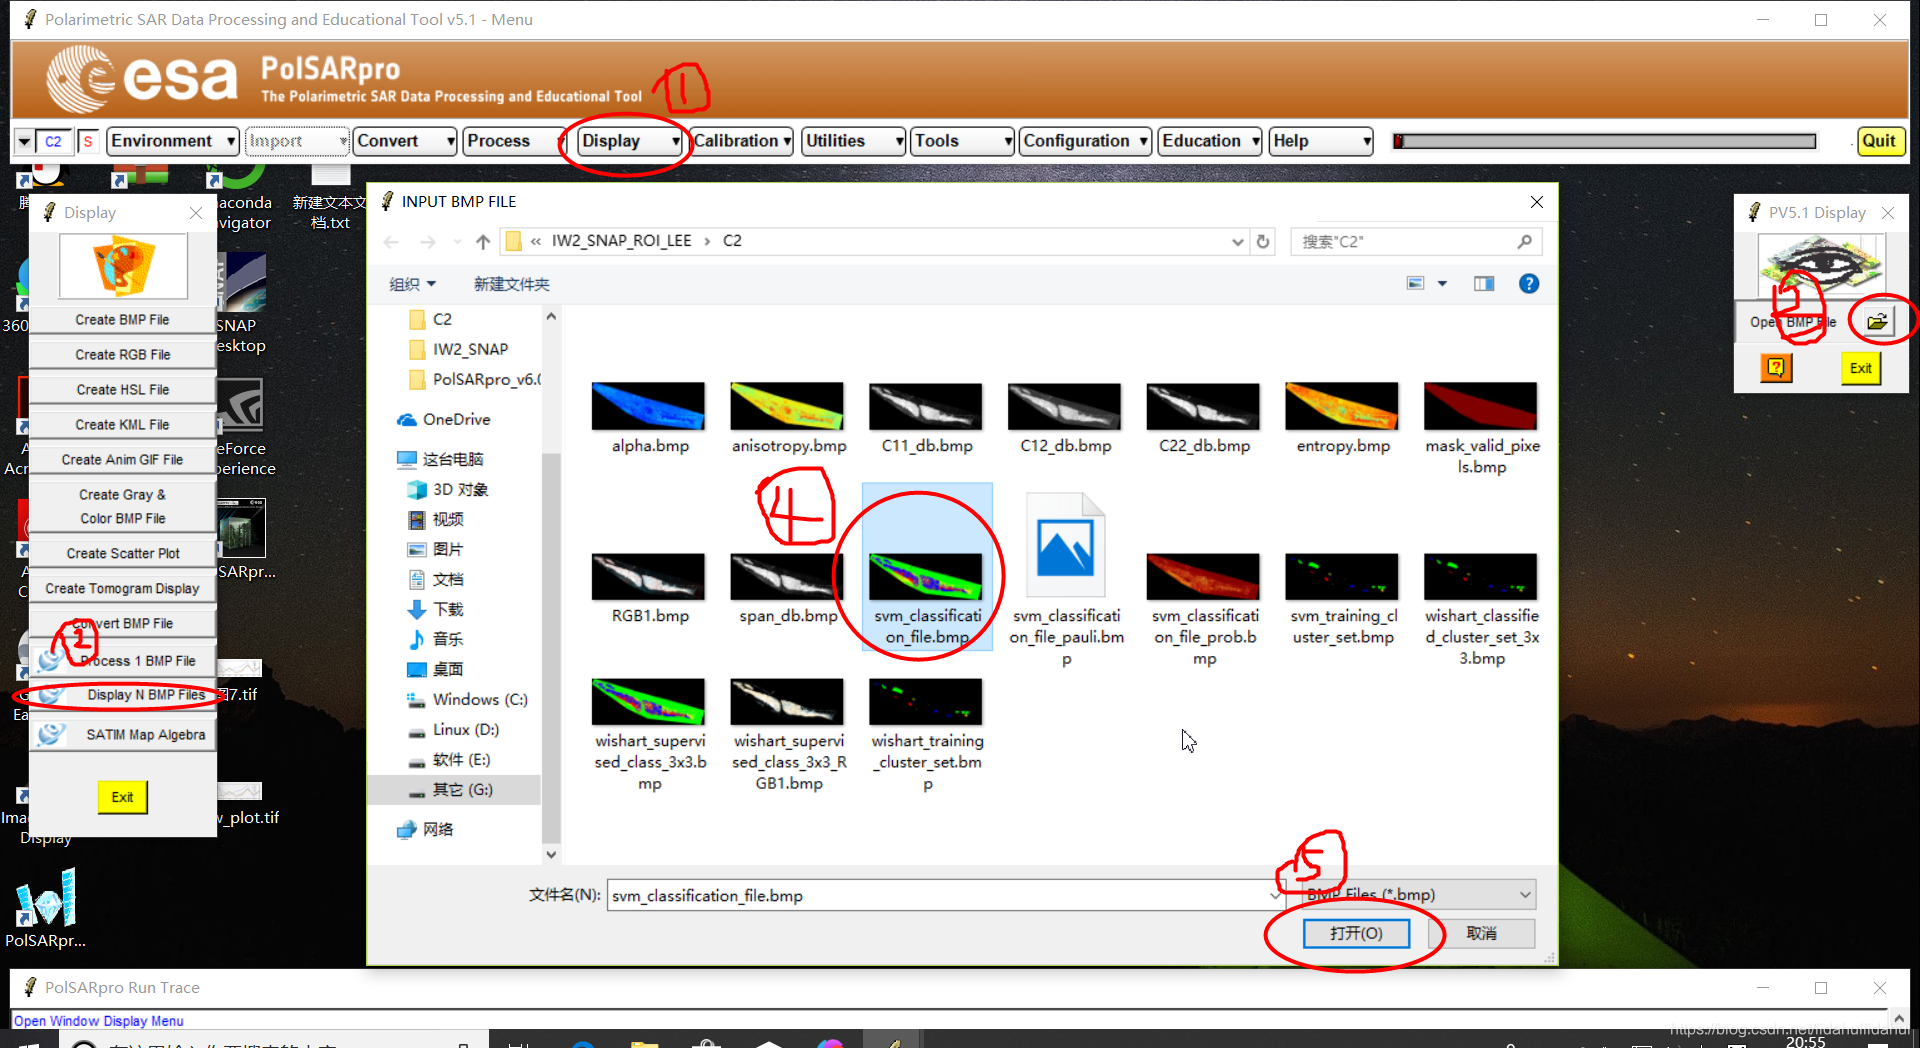Select C22_db.bmp file
Image resolution: width=1920 pixels, height=1048 pixels.
pos(1204,418)
